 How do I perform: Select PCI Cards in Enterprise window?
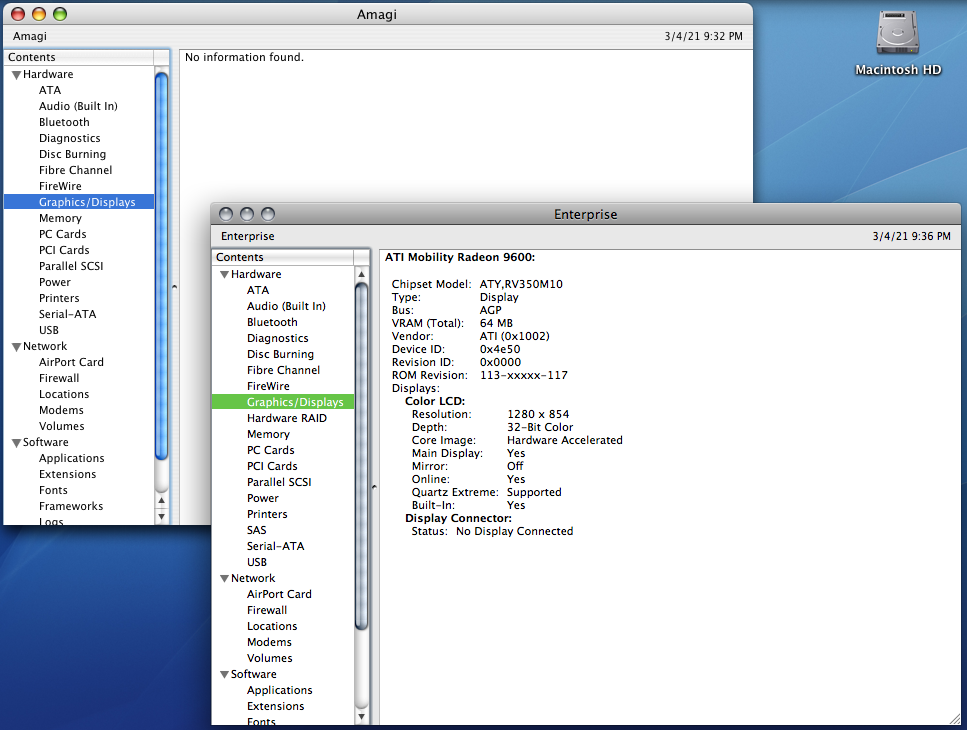click(x=272, y=467)
